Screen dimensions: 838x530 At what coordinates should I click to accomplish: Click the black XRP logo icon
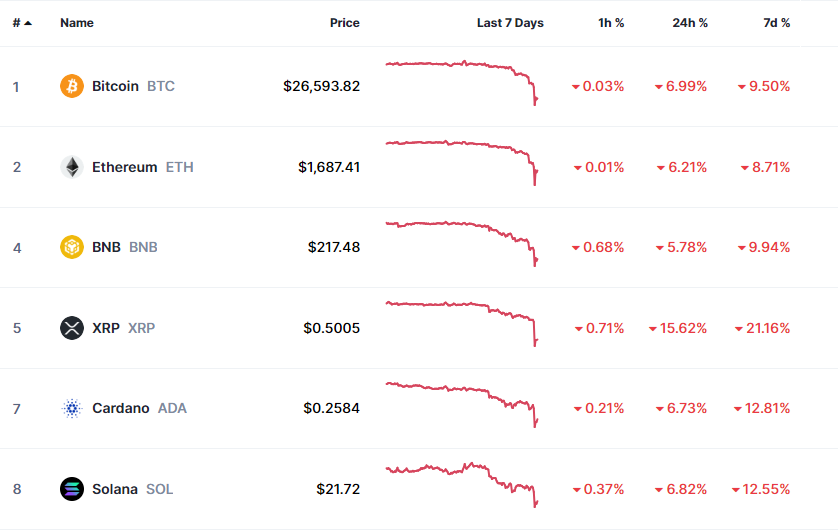click(x=72, y=328)
